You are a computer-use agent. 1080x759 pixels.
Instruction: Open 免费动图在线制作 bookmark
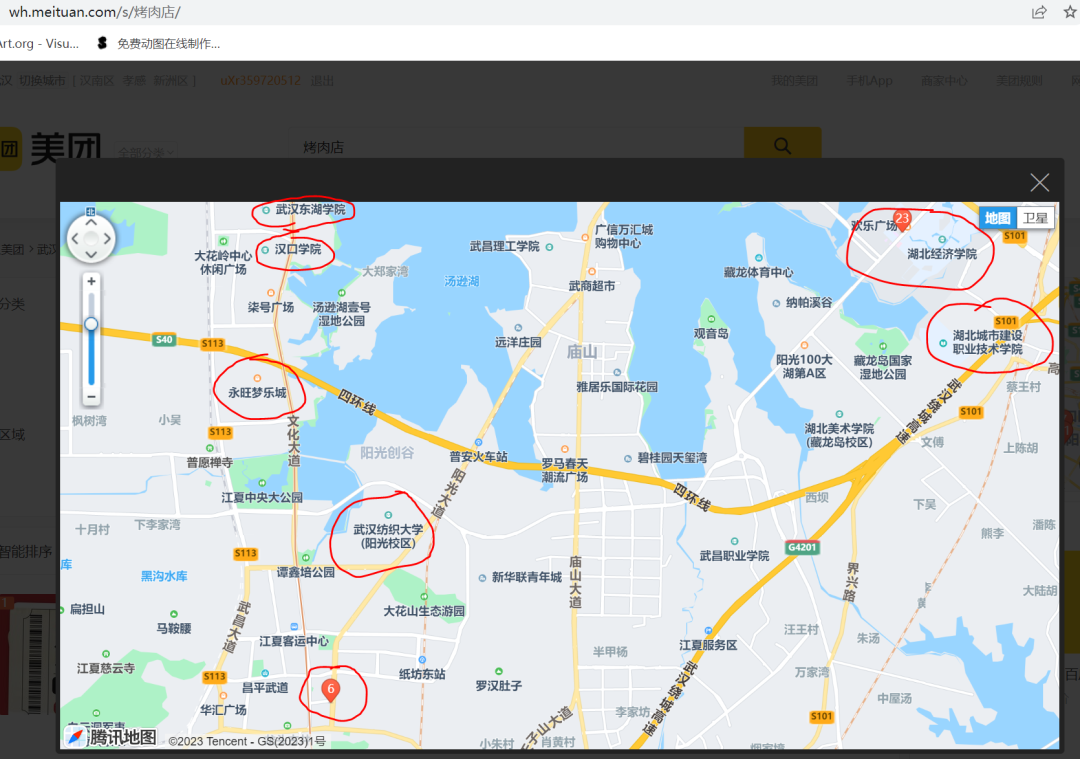160,43
